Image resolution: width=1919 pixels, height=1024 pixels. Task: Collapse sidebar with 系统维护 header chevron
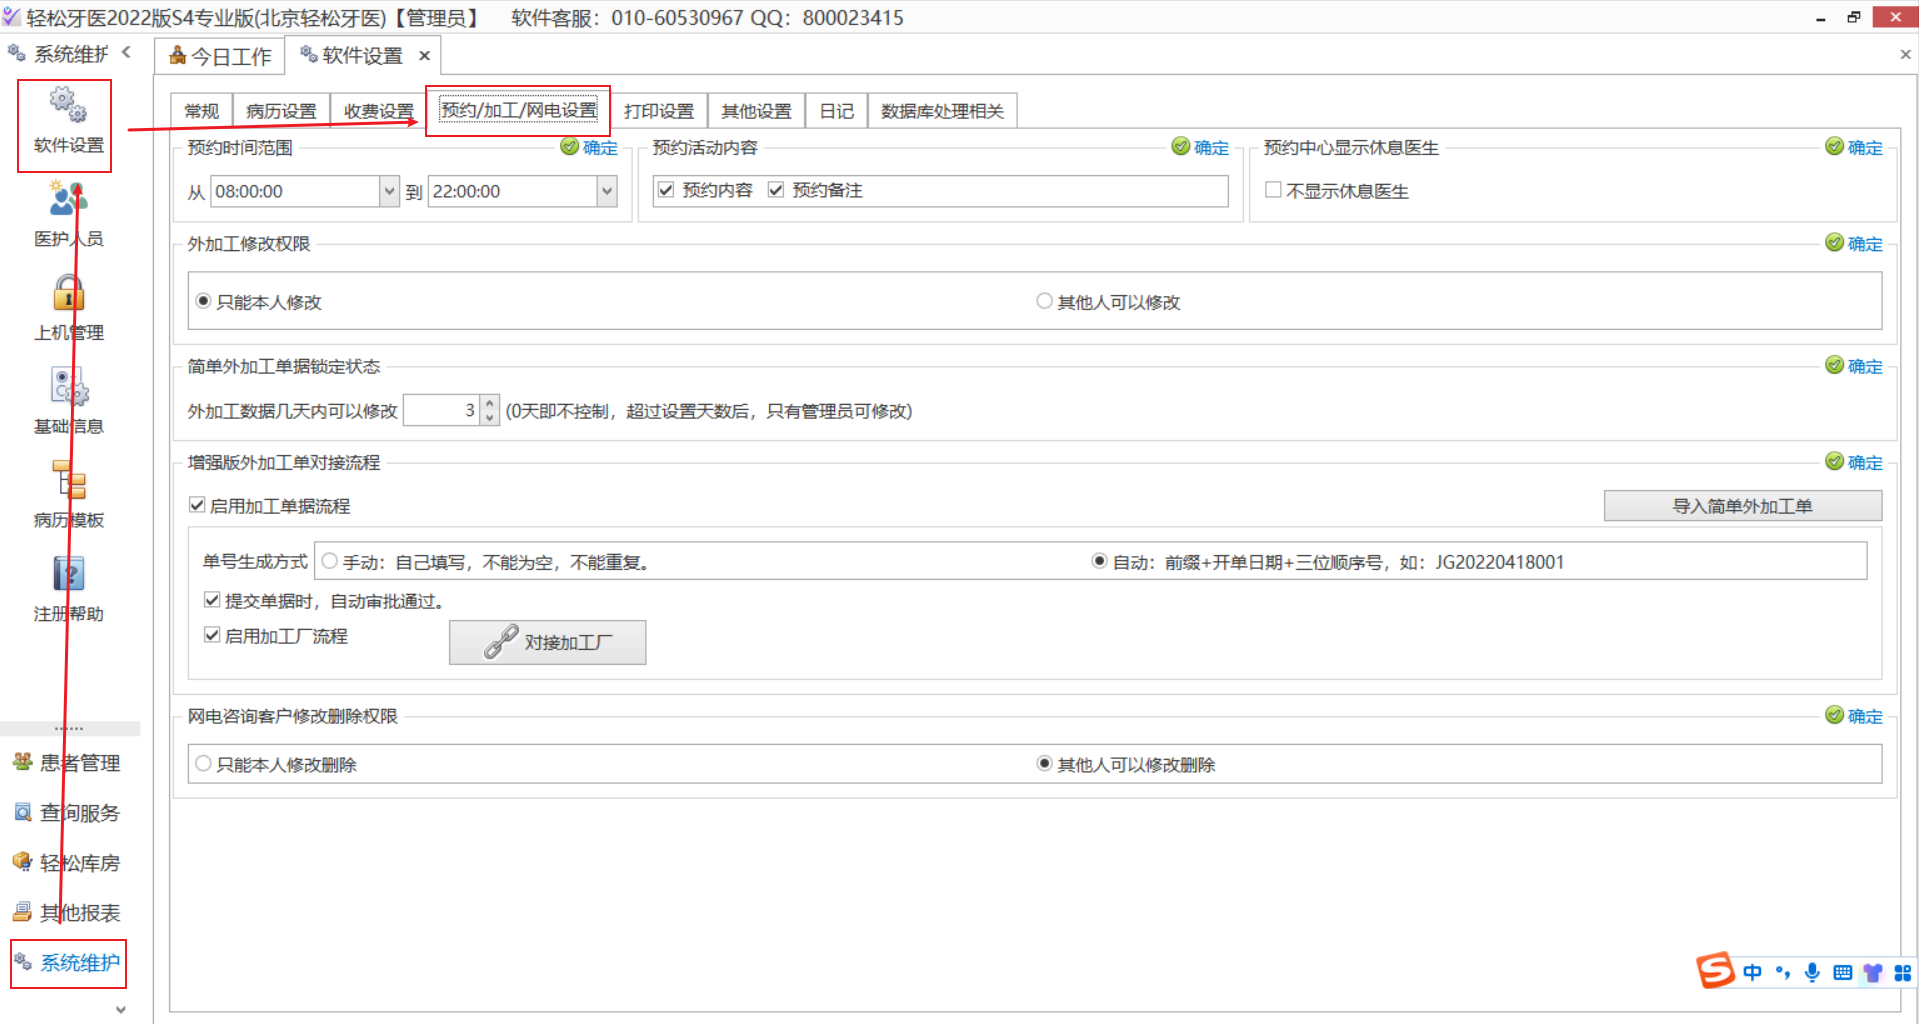point(126,52)
